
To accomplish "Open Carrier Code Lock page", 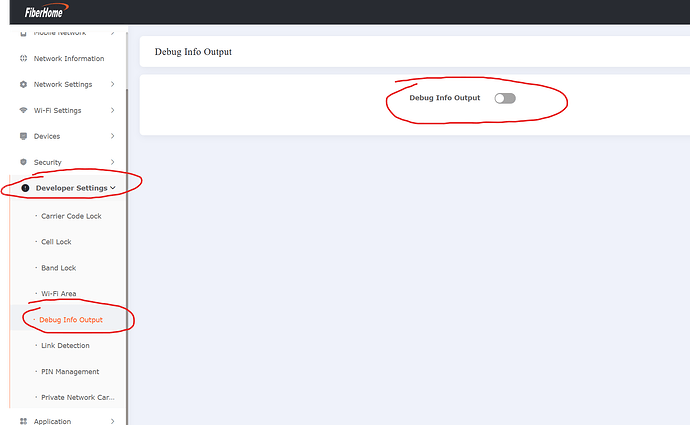I will pos(71,216).
